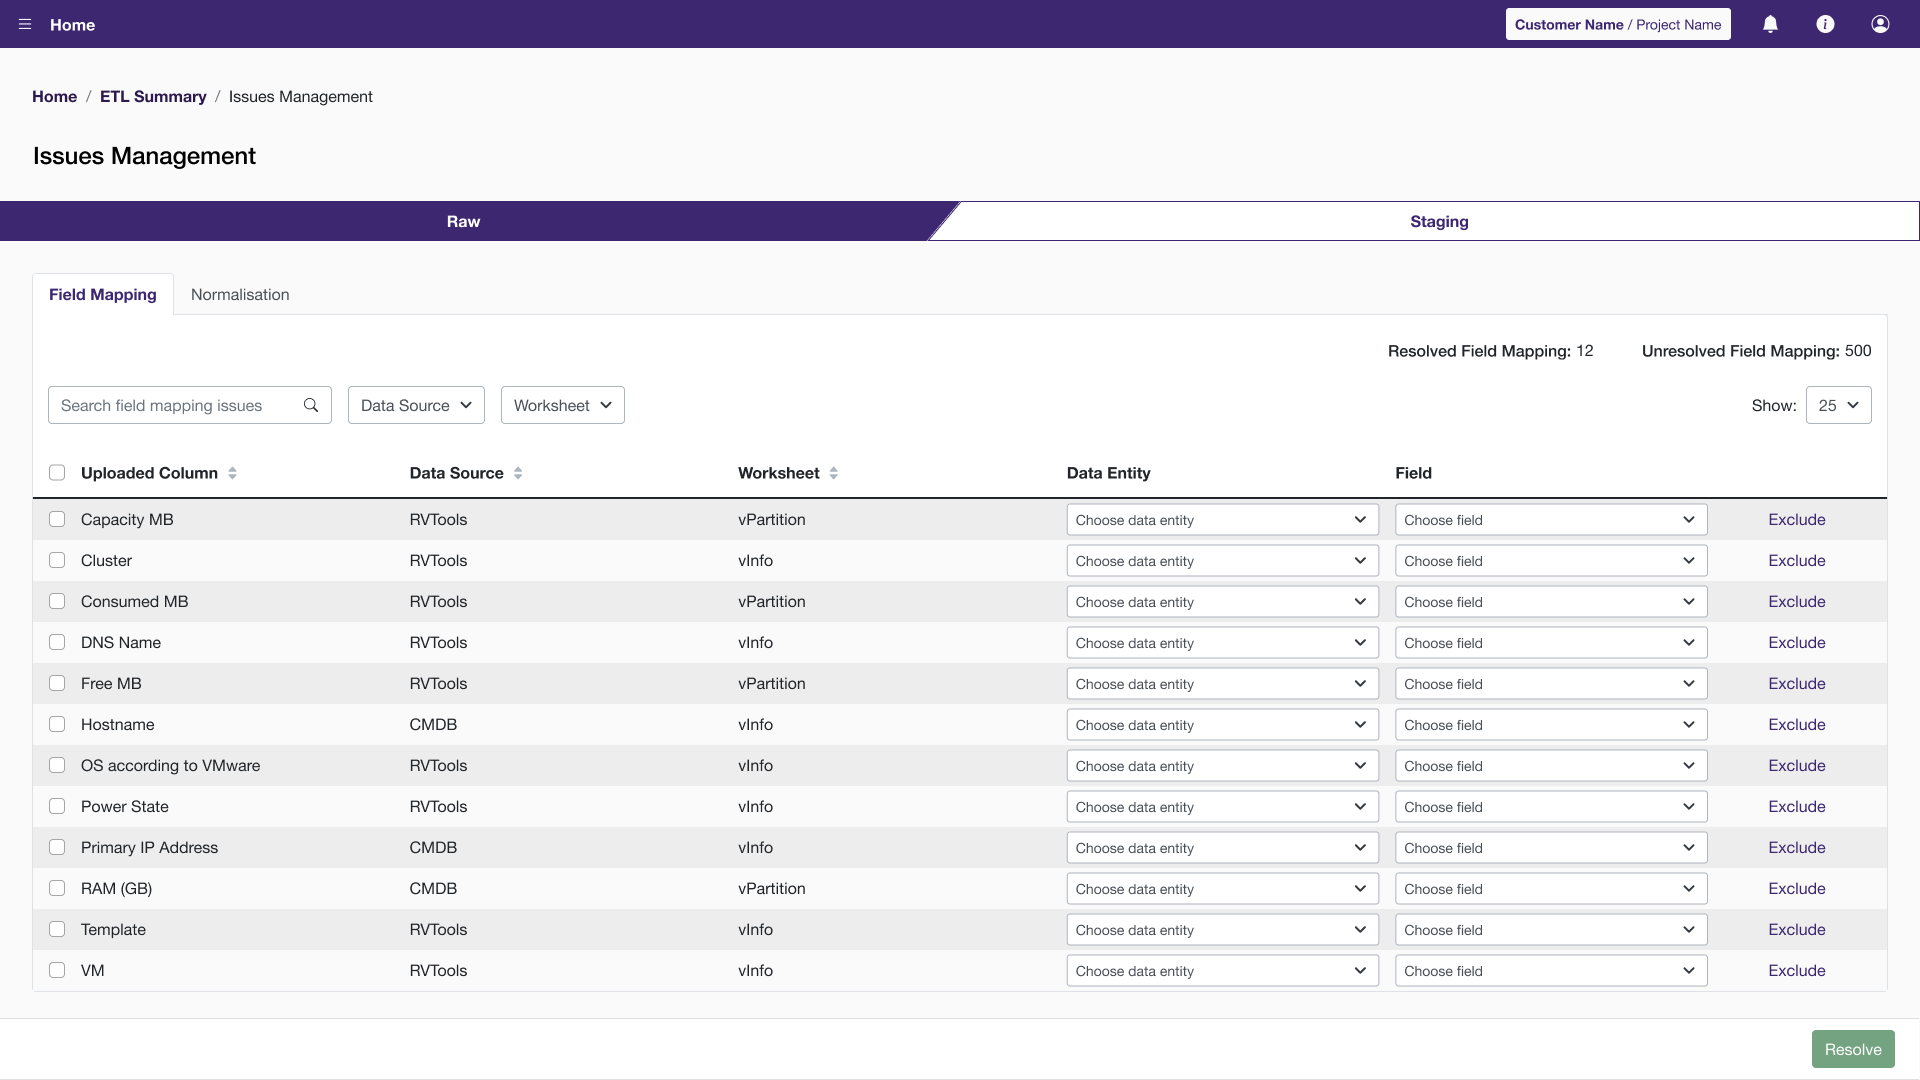This screenshot has width=1920, height=1080.
Task: Check the Capacity MB row checkbox
Action: coord(57,519)
